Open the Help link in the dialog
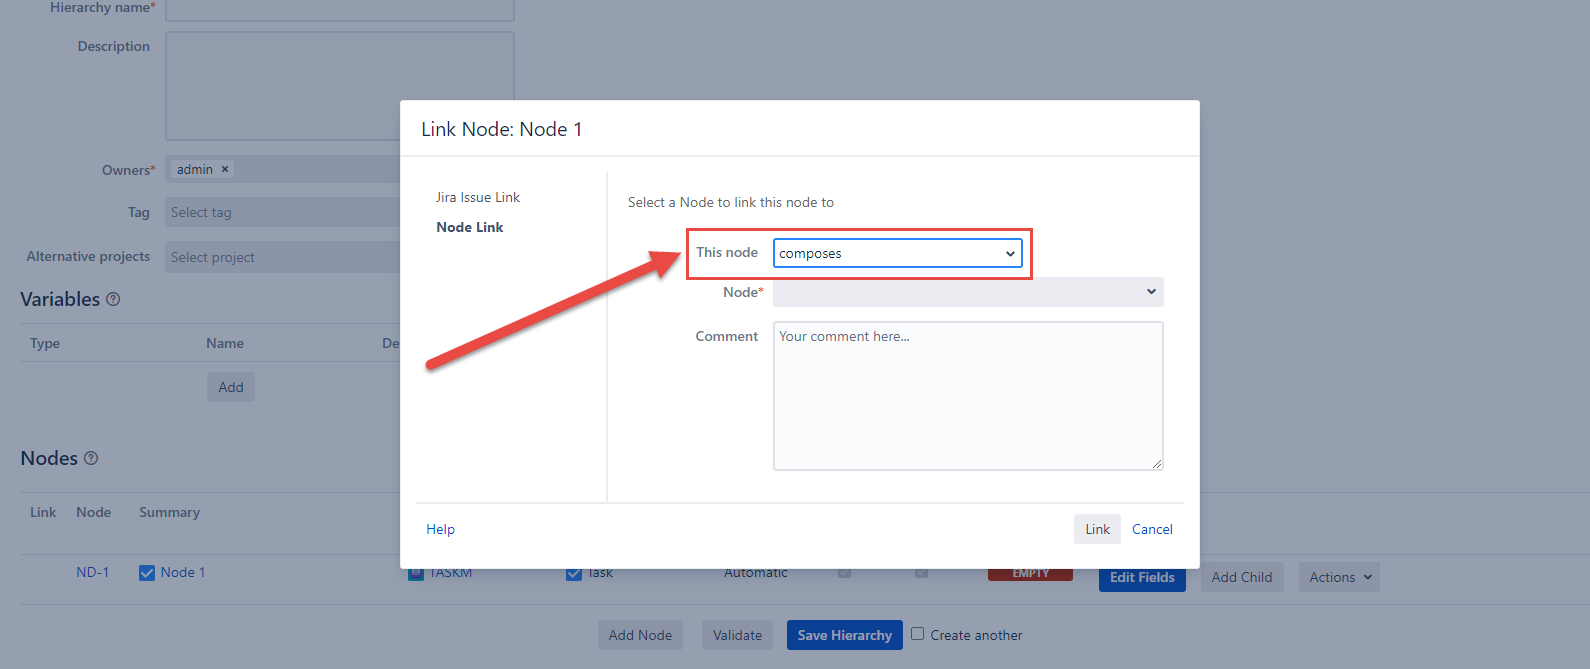The width and height of the screenshot is (1590, 669). pos(440,529)
